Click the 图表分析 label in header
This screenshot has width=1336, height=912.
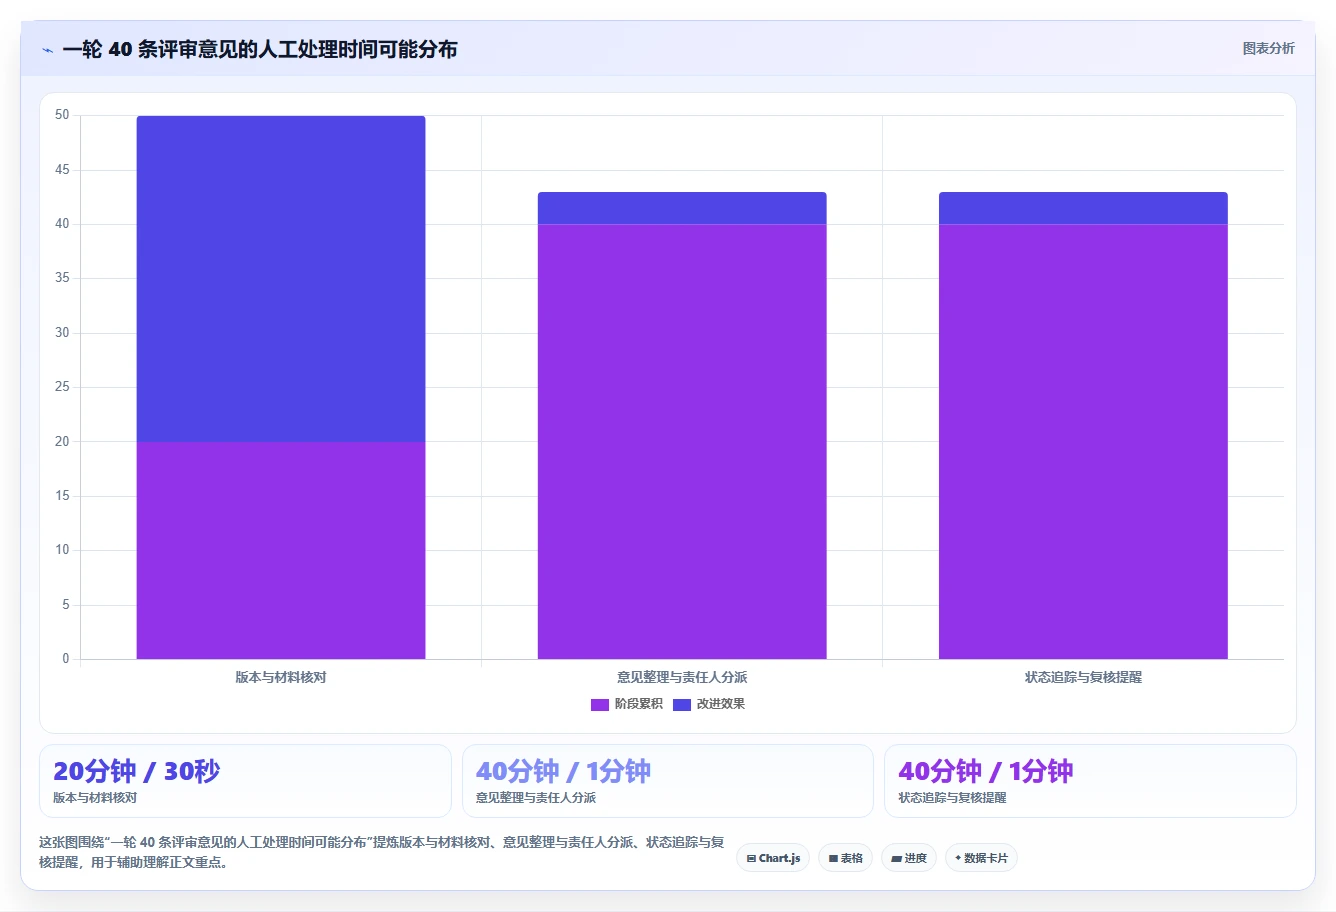[x=1268, y=48]
